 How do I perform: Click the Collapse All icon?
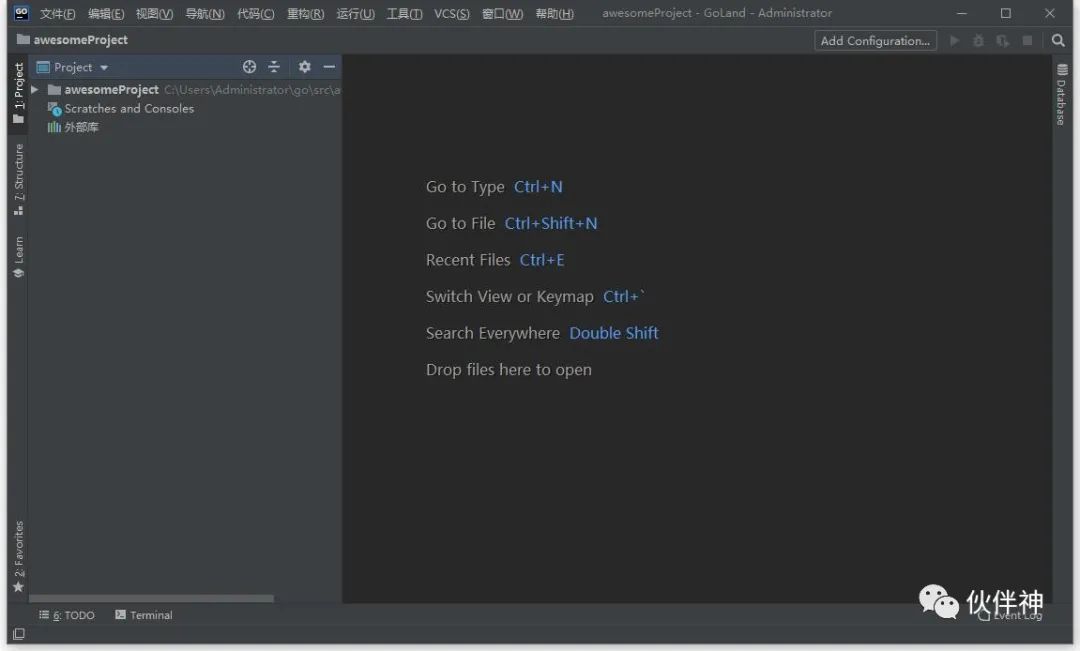pos(274,67)
